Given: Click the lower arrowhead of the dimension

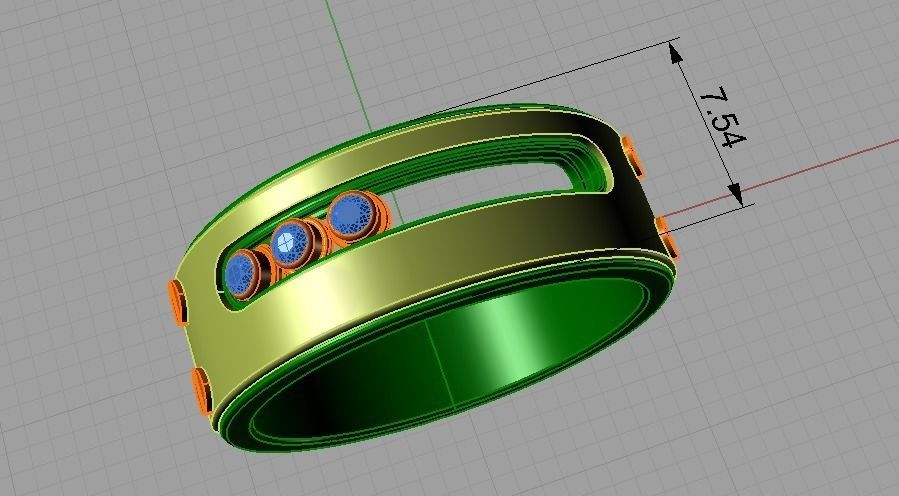Looking at the screenshot, I should click(736, 195).
